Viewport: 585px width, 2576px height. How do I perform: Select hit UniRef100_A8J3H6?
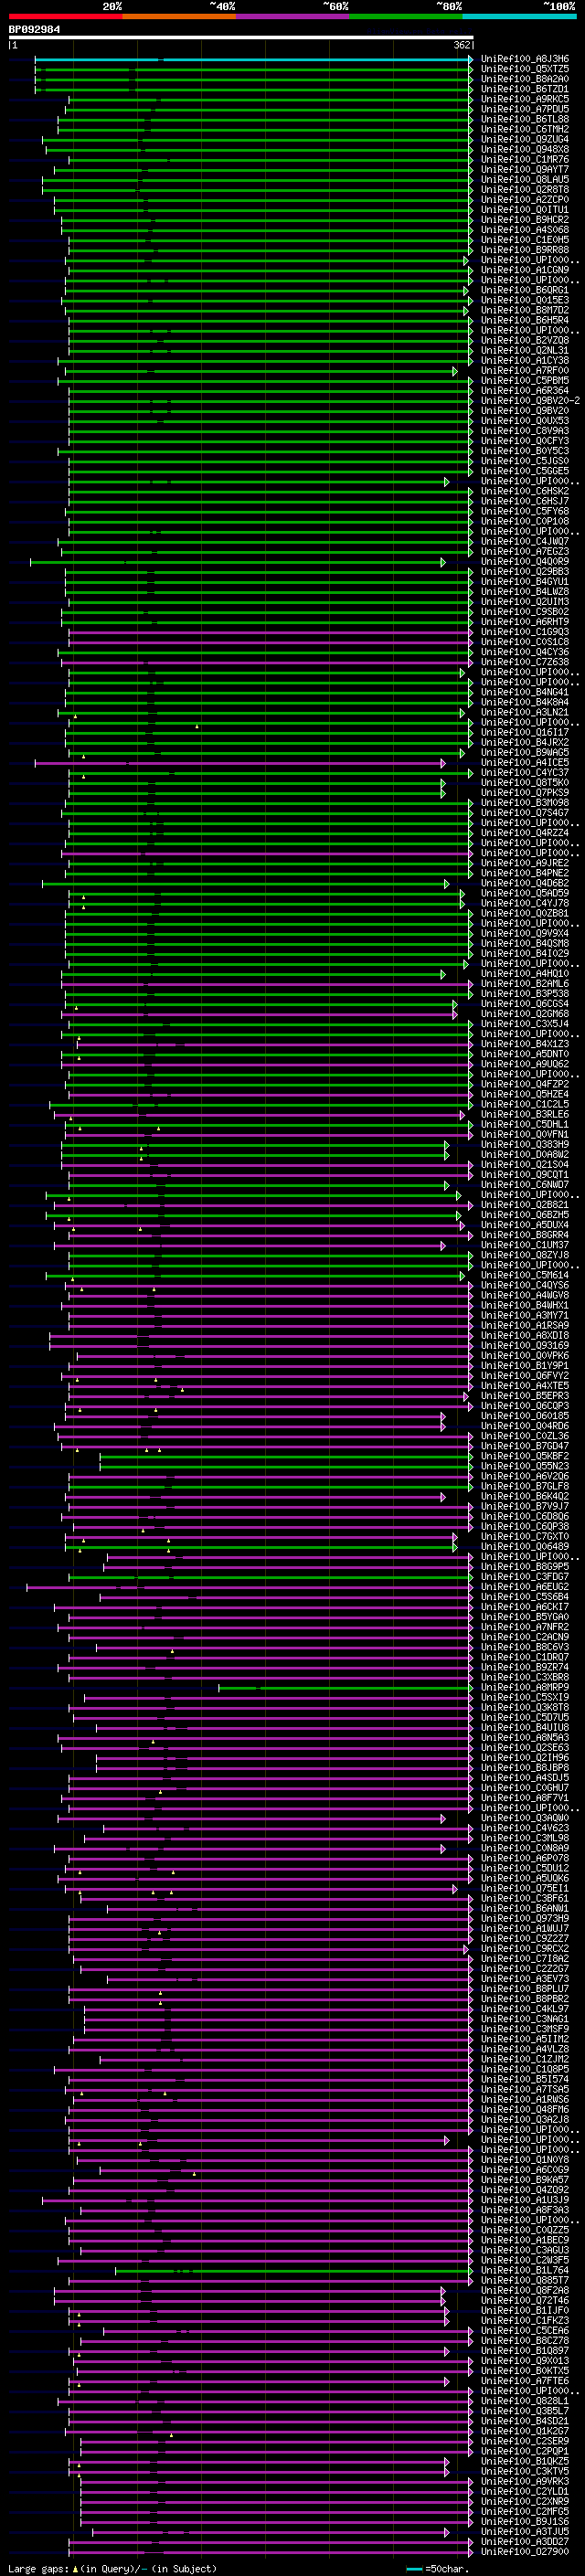[525, 59]
